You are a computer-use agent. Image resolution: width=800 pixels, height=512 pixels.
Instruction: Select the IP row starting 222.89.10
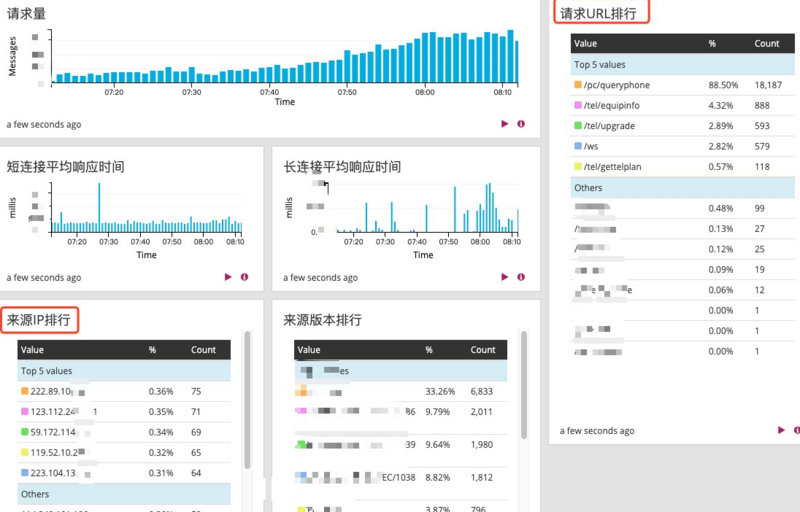click(x=124, y=392)
